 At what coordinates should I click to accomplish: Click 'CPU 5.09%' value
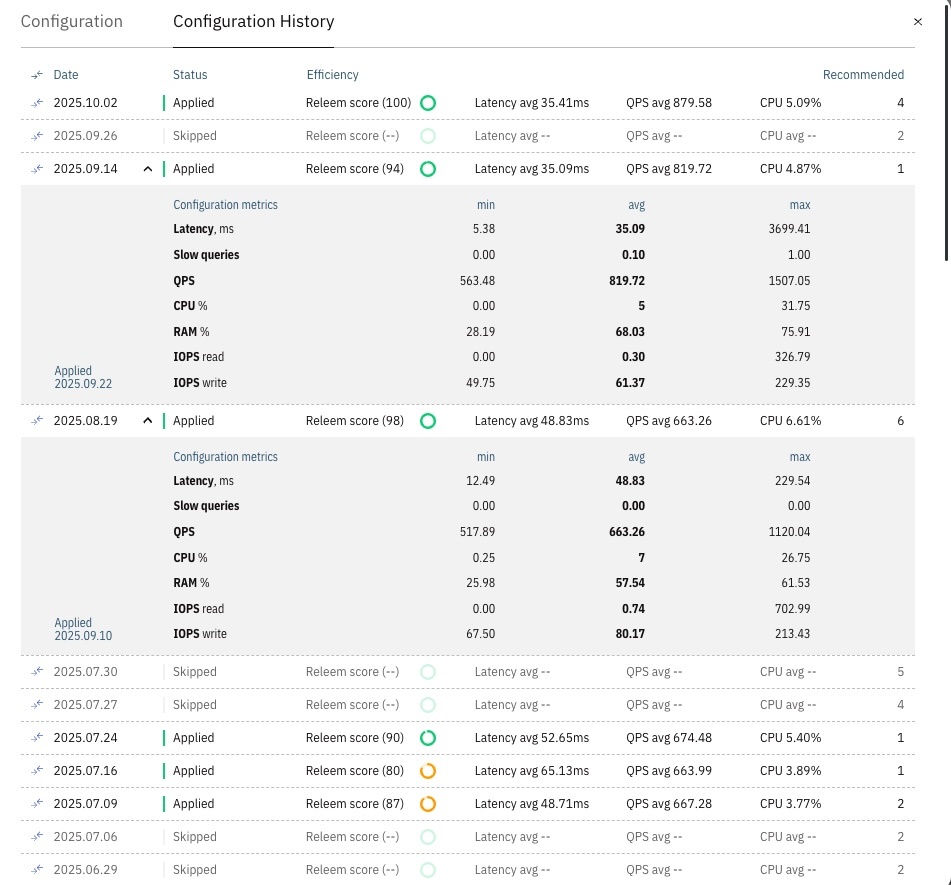pos(790,103)
